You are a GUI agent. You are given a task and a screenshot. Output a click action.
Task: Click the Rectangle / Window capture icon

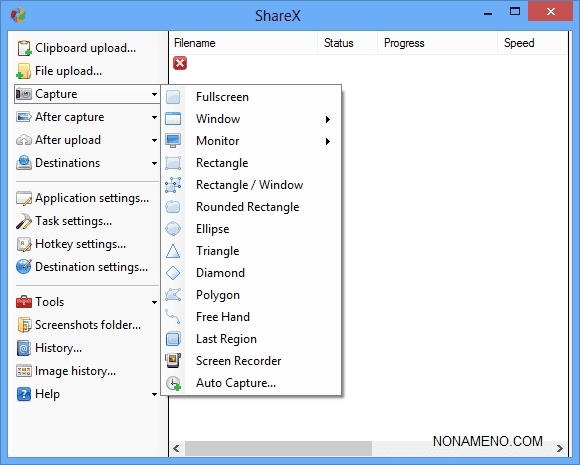pos(173,185)
